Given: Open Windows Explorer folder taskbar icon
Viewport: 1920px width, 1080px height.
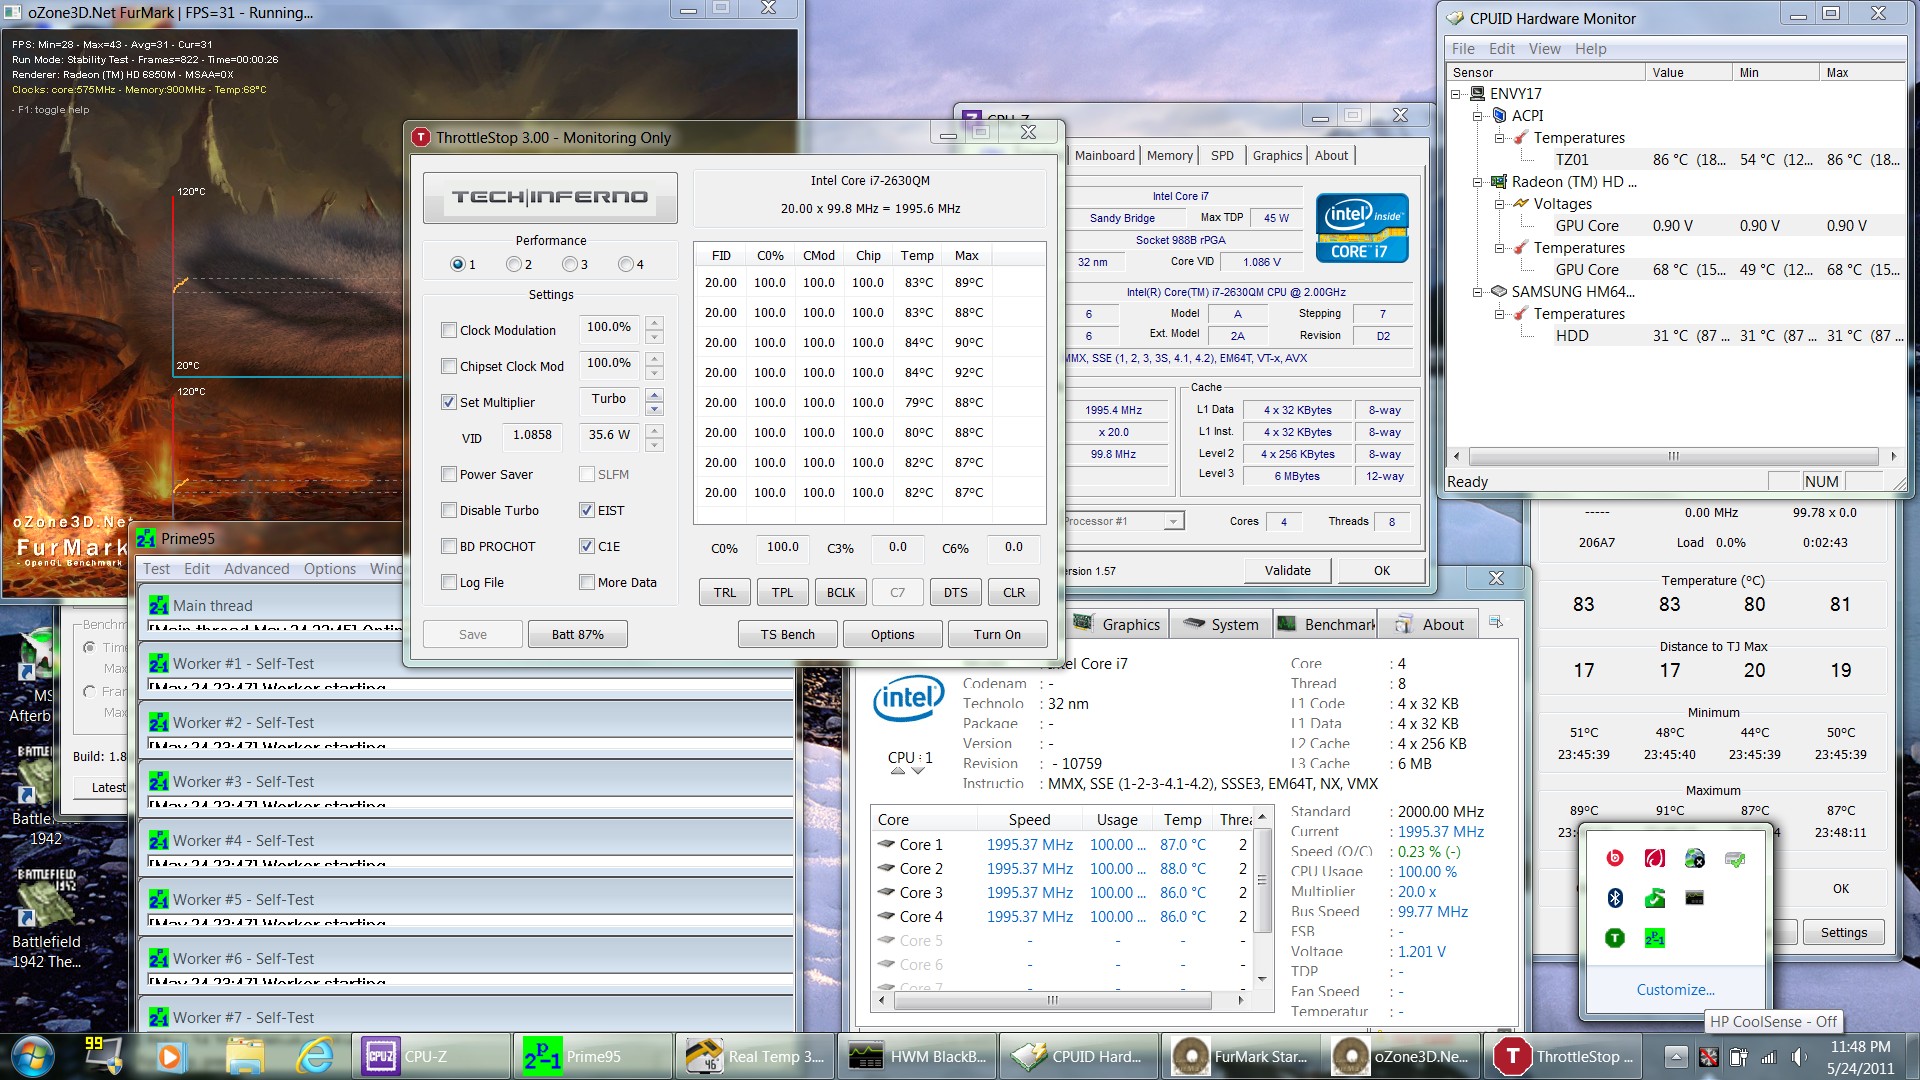Looking at the screenshot, I should point(244,1056).
